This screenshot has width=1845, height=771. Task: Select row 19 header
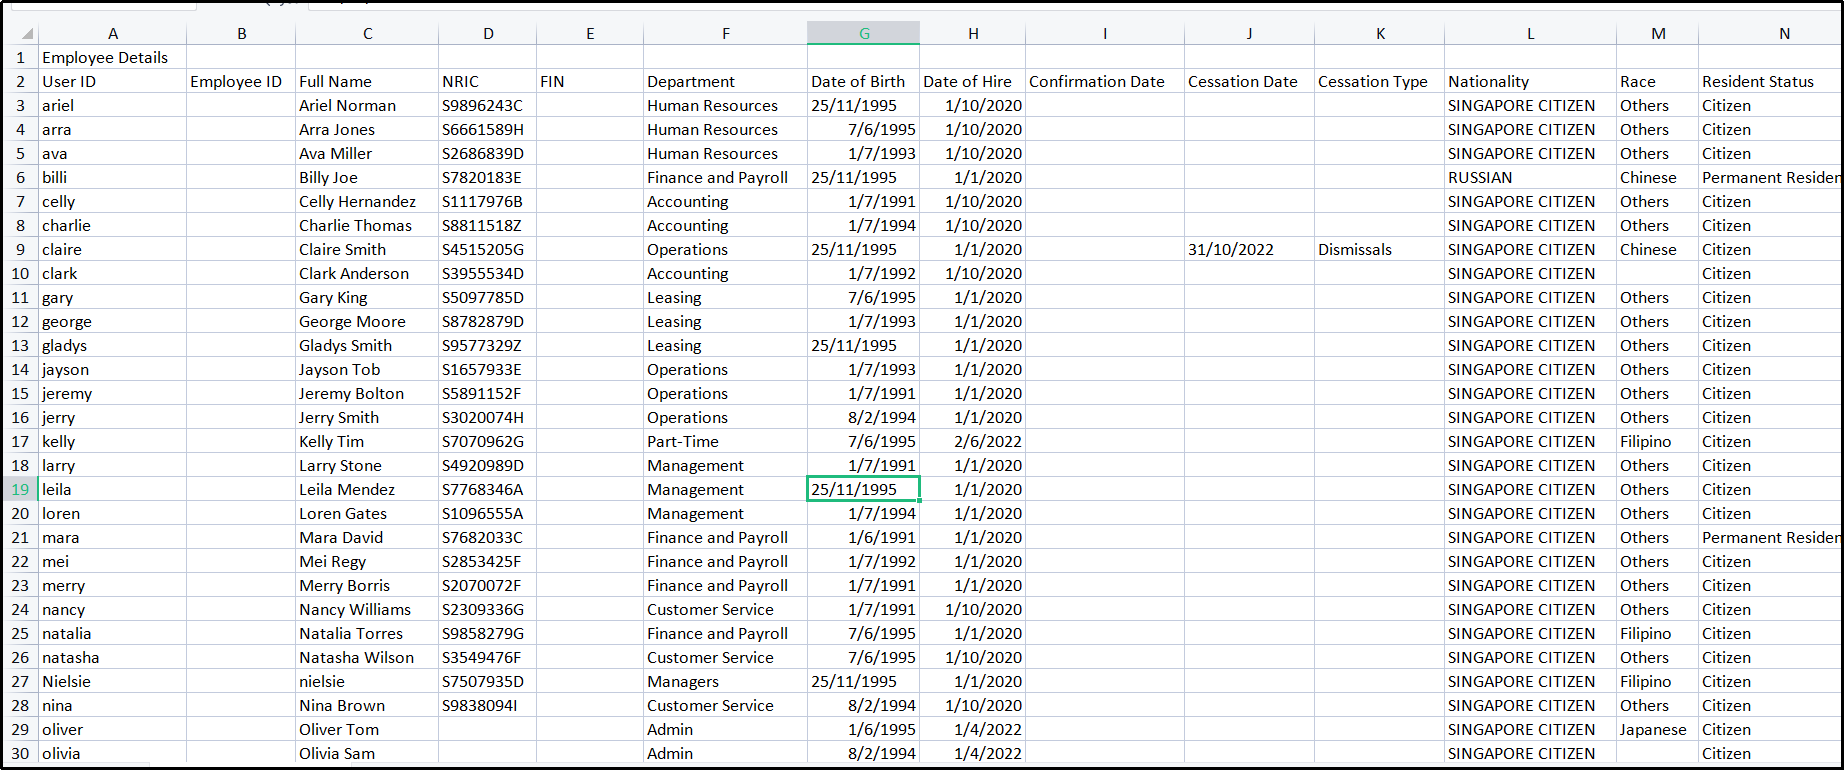pos(20,489)
